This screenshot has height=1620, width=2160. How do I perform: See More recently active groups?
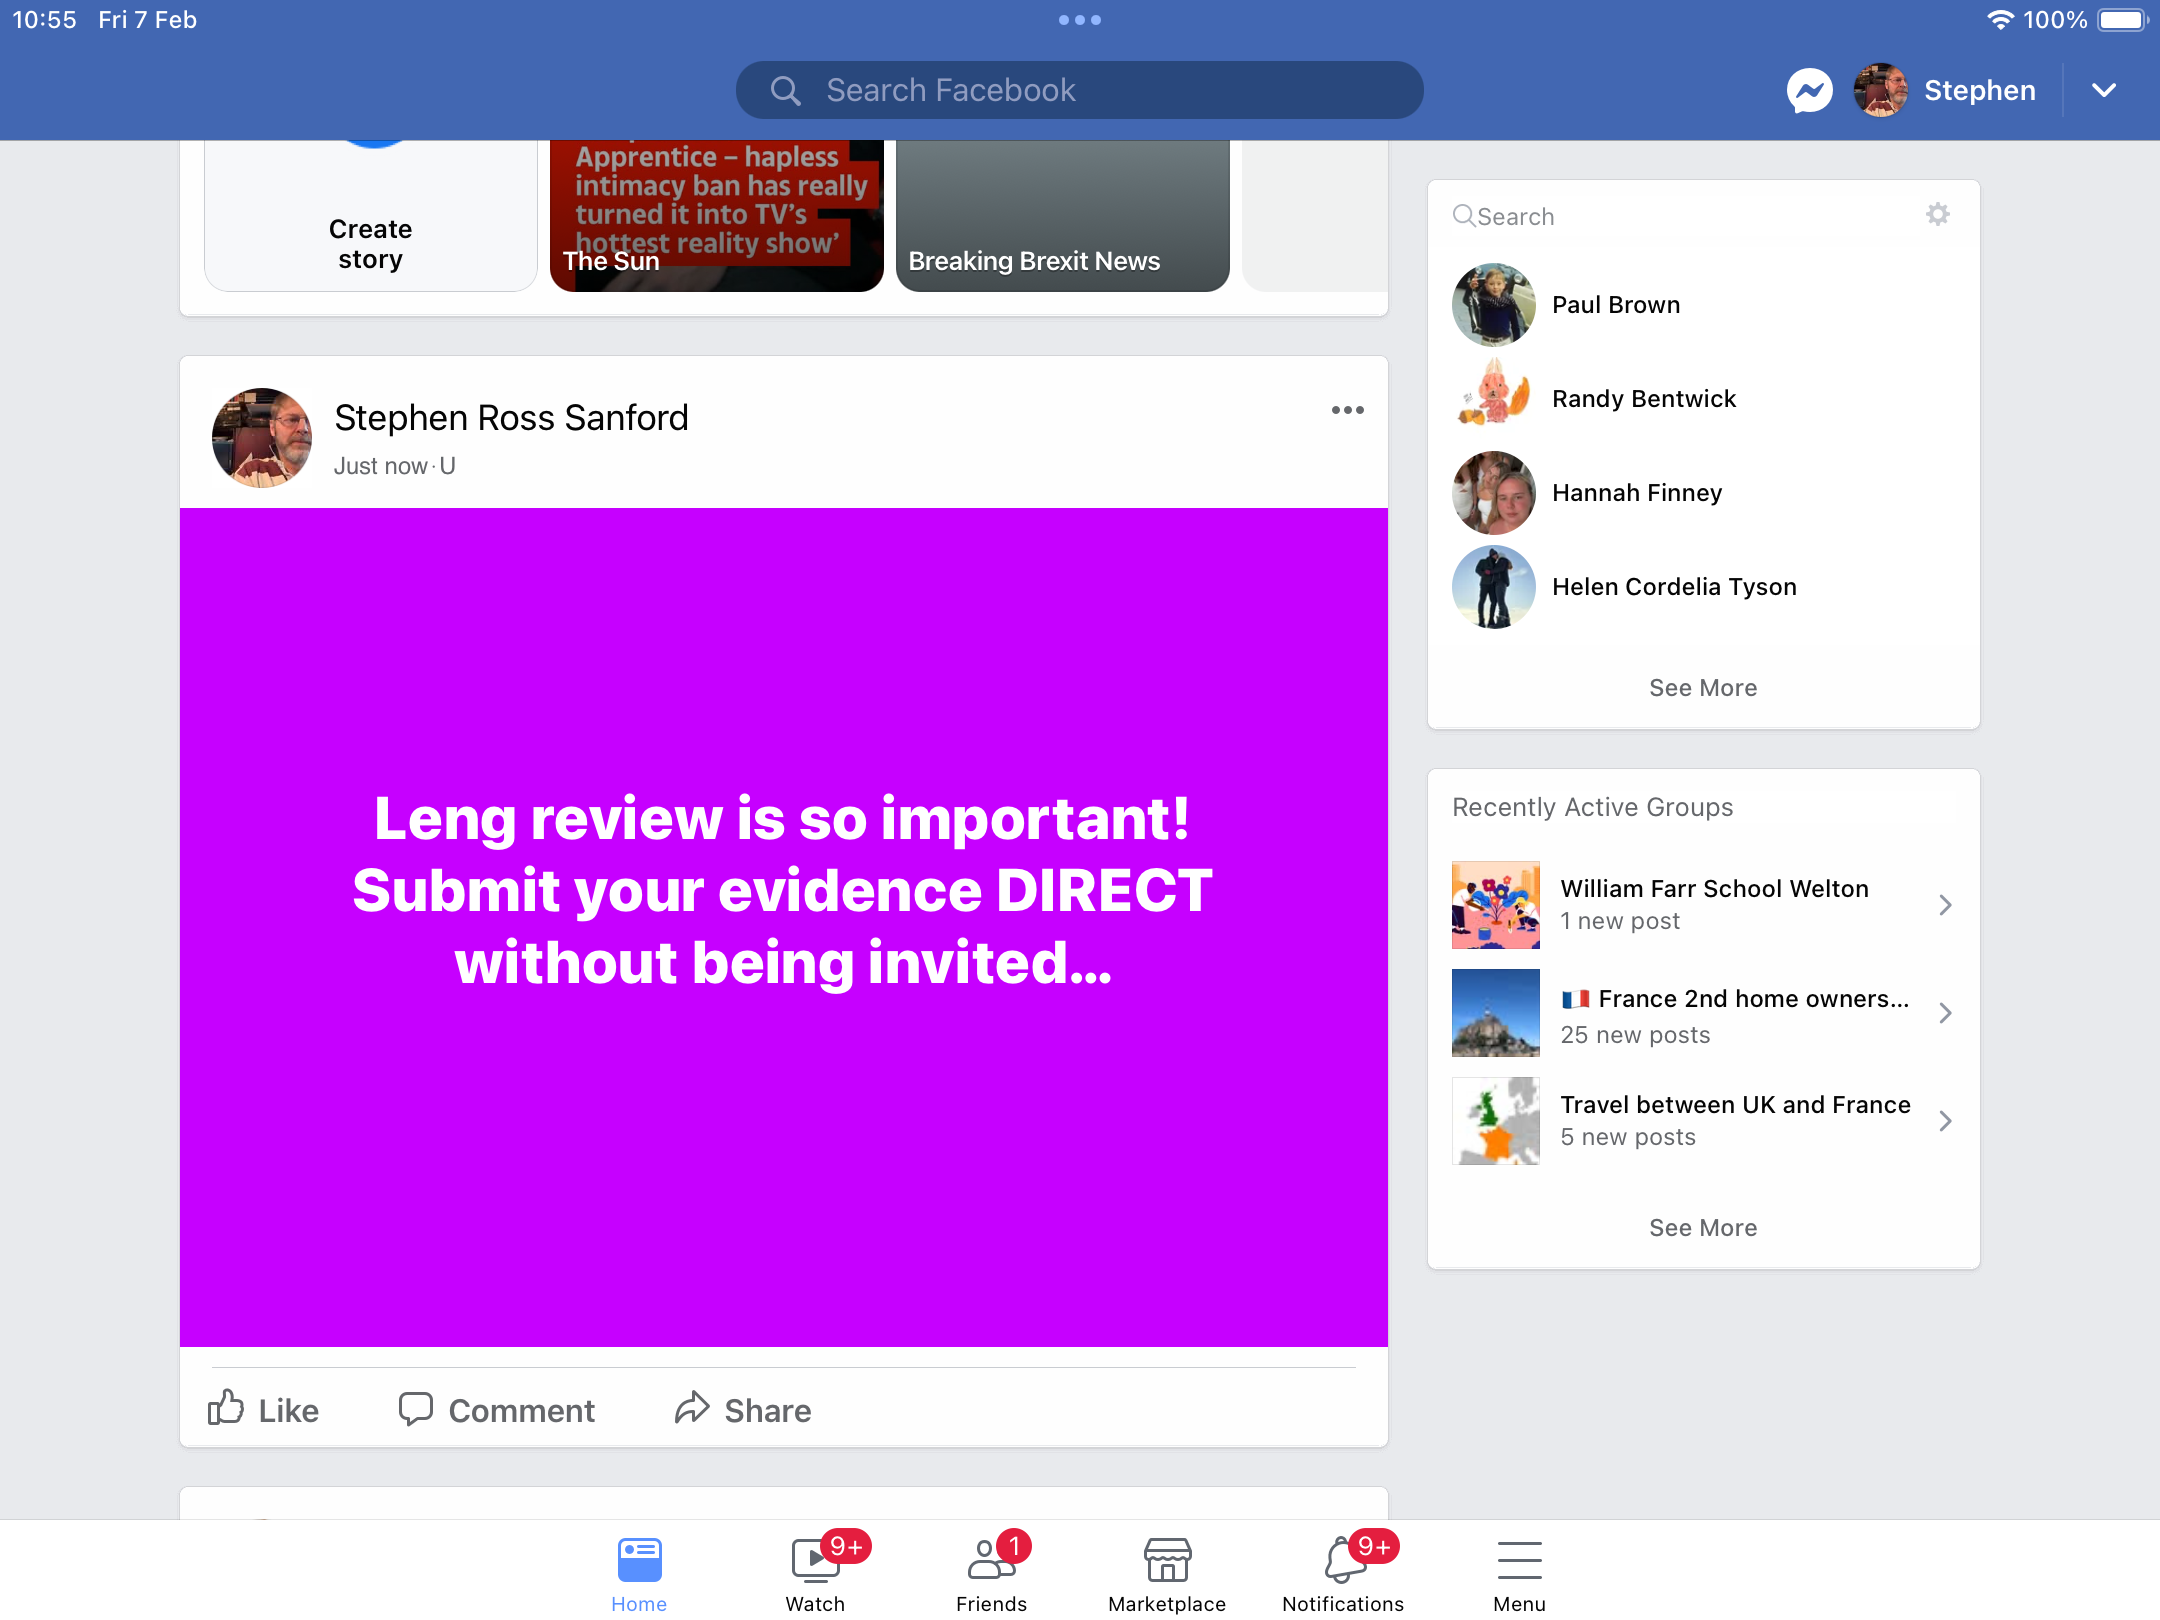click(x=1703, y=1228)
